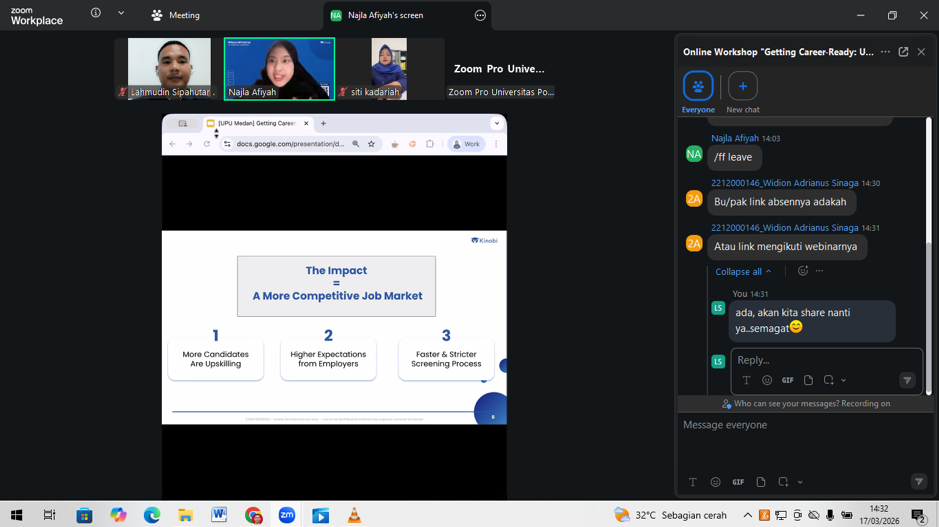Viewport: 939px width, 527px height.
Task: Open the Meeting tab
Action: [176, 15]
